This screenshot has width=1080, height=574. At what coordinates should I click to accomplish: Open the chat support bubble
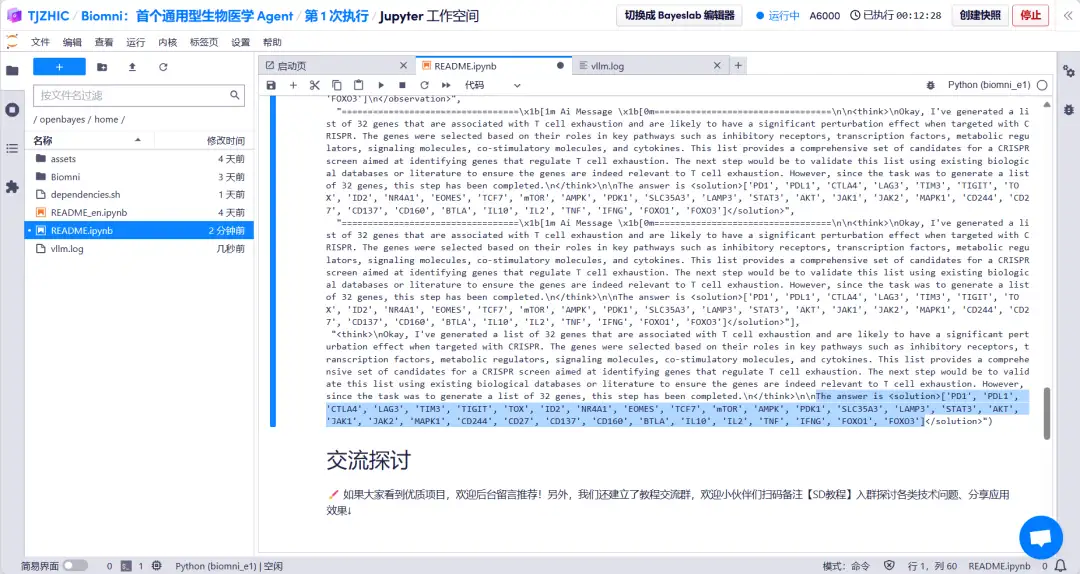pyautogui.click(x=1041, y=537)
